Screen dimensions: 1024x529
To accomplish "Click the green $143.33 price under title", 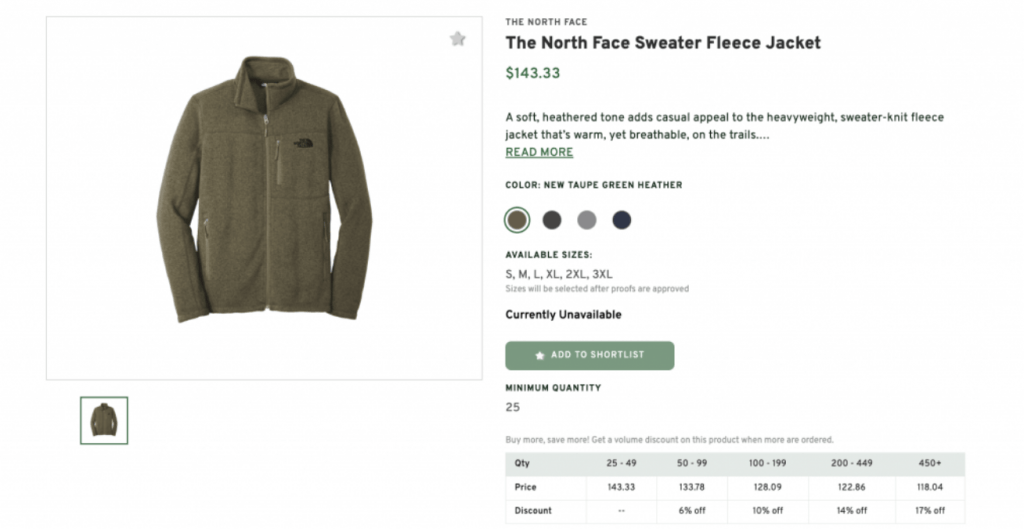I will click(532, 73).
